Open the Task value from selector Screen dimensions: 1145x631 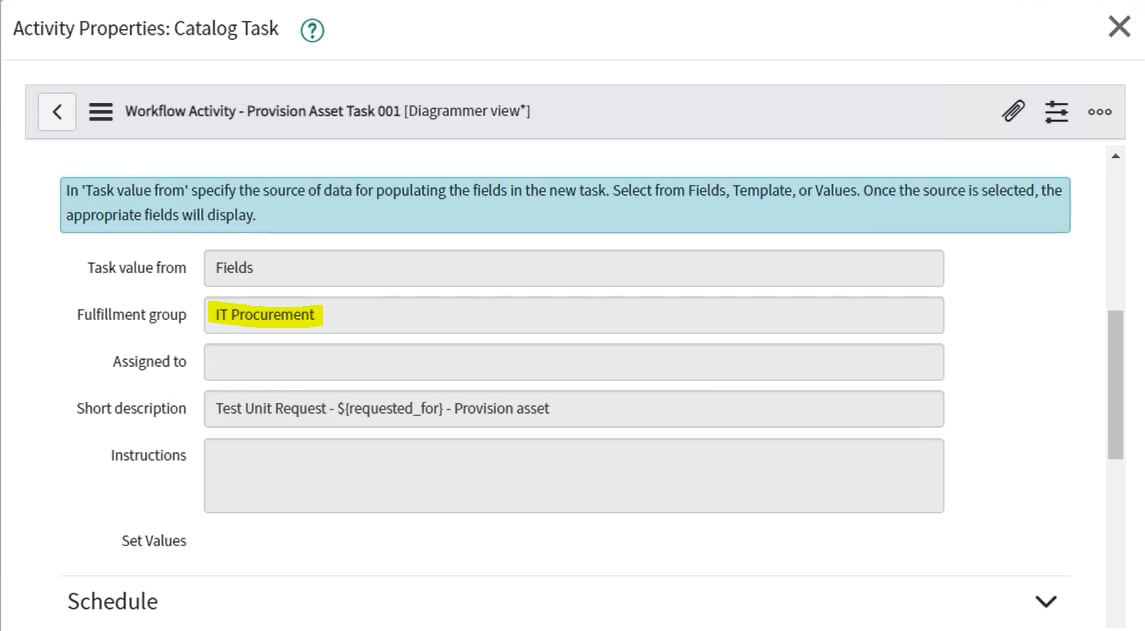click(574, 267)
